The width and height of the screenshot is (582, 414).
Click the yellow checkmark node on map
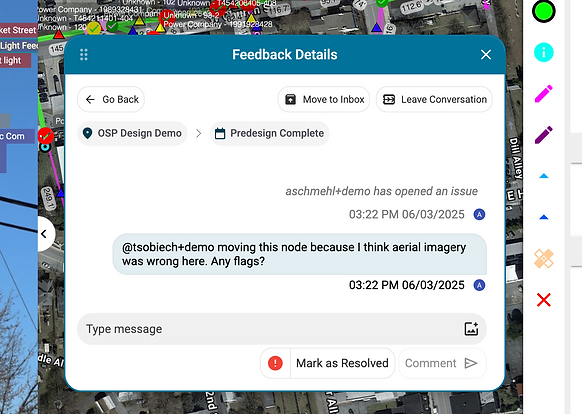click(94, 28)
